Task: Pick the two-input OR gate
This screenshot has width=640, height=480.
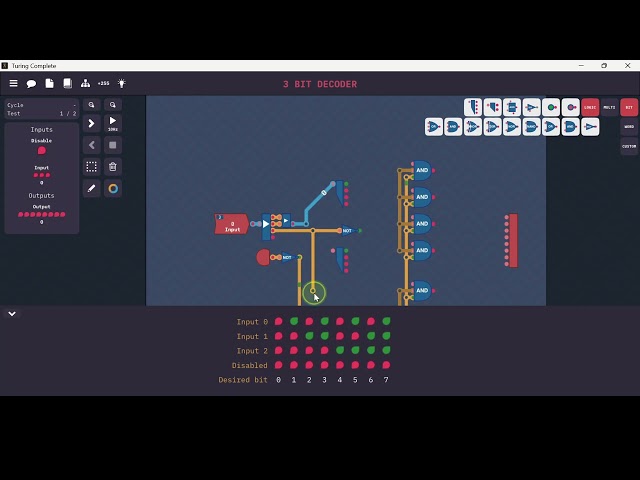Action: pyautogui.click(x=551, y=127)
